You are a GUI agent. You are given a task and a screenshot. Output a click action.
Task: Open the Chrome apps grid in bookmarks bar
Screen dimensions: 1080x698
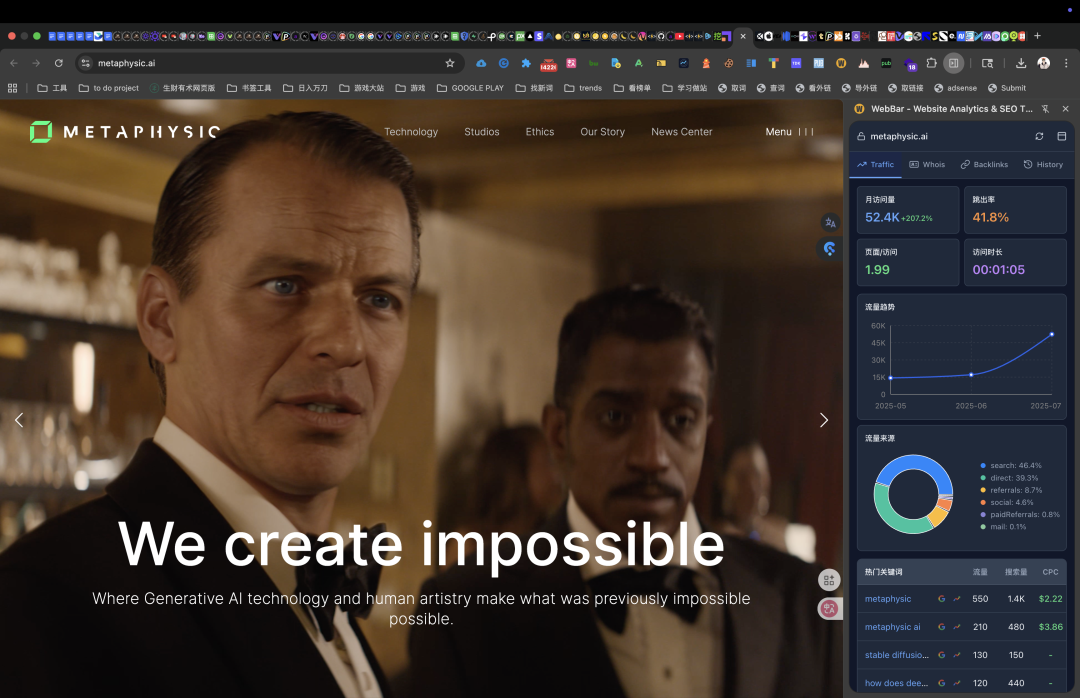point(12,88)
